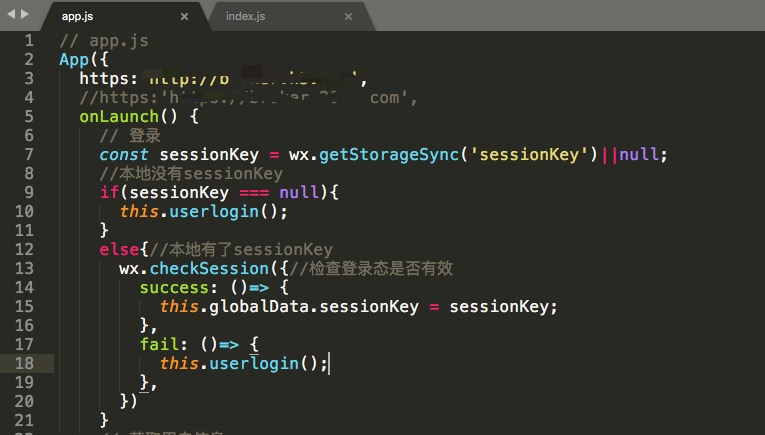Screen dimensions: 765x435
Task: Click comment '//本地没有sessionKey'
Action: tap(191, 174)
